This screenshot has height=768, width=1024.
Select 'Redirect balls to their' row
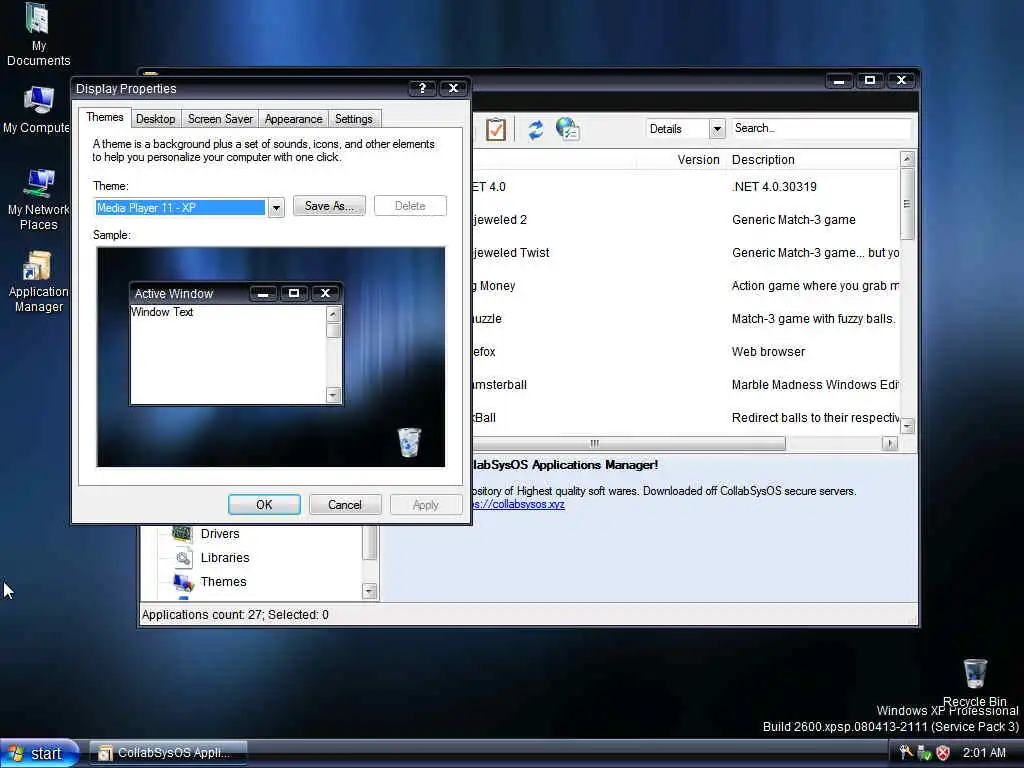click(685, 417)
